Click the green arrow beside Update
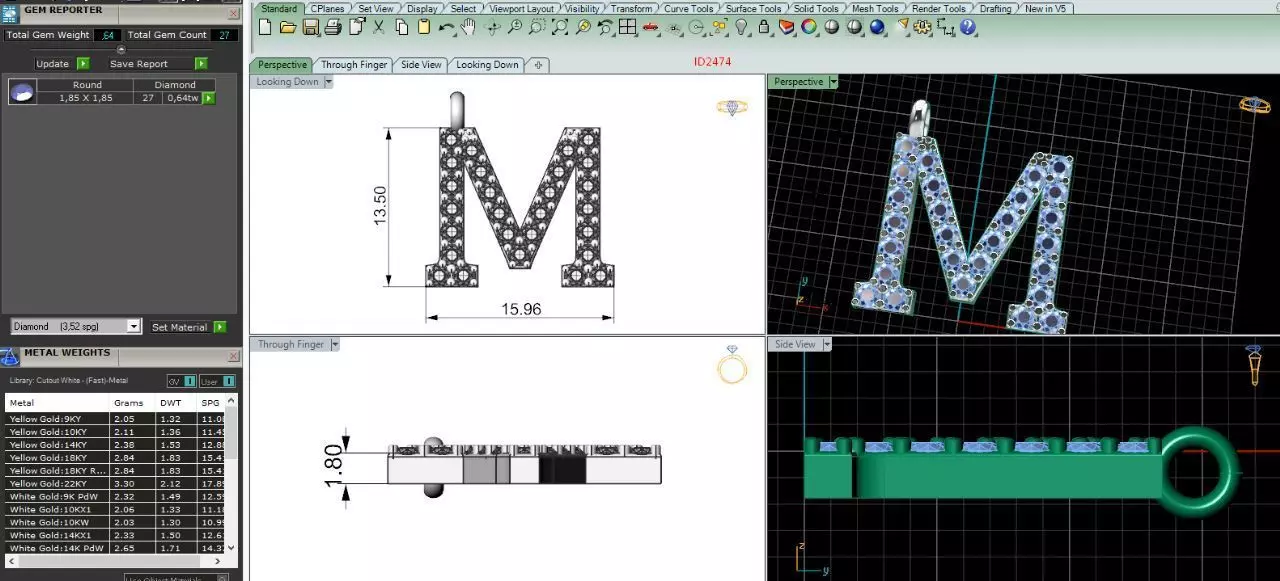Image resolution: width=1280 pixels, height=581 pixels. click(83, 64)
